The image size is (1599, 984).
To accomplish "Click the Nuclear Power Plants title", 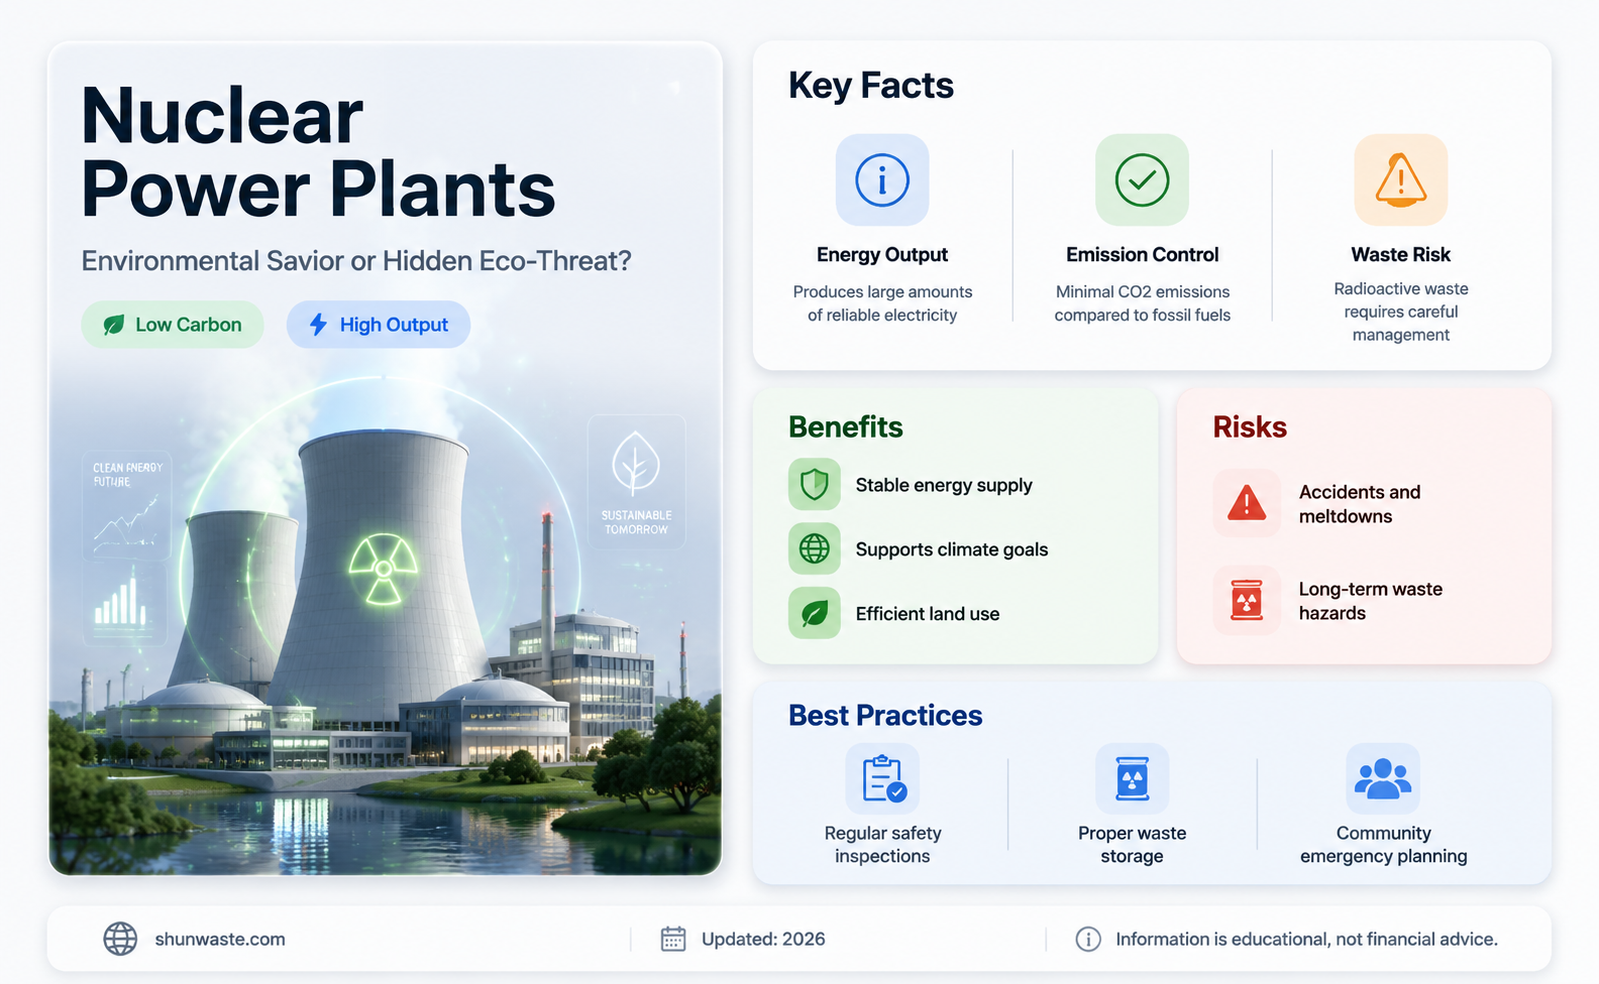I will (318, 152).
